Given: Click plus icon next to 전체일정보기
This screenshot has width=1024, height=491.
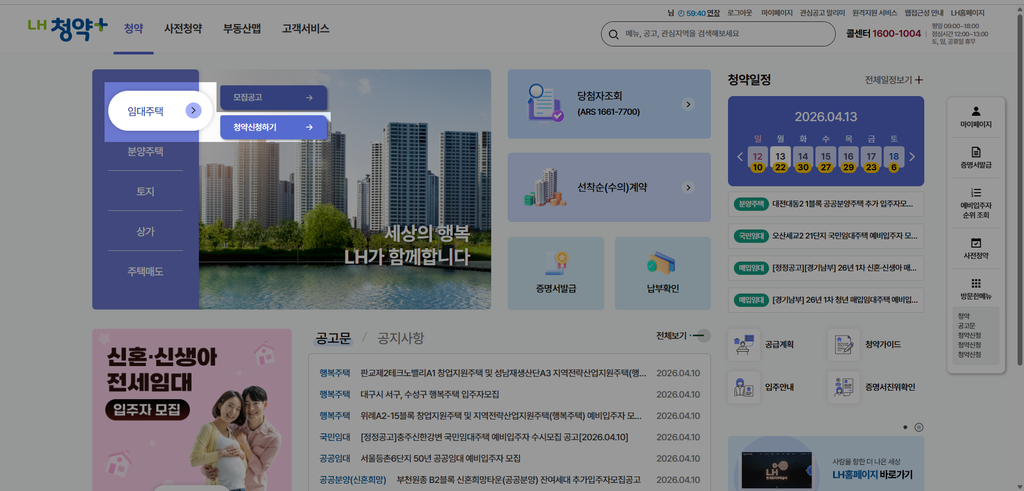Looking at the screenshot, I should click(x=919, y=80).
